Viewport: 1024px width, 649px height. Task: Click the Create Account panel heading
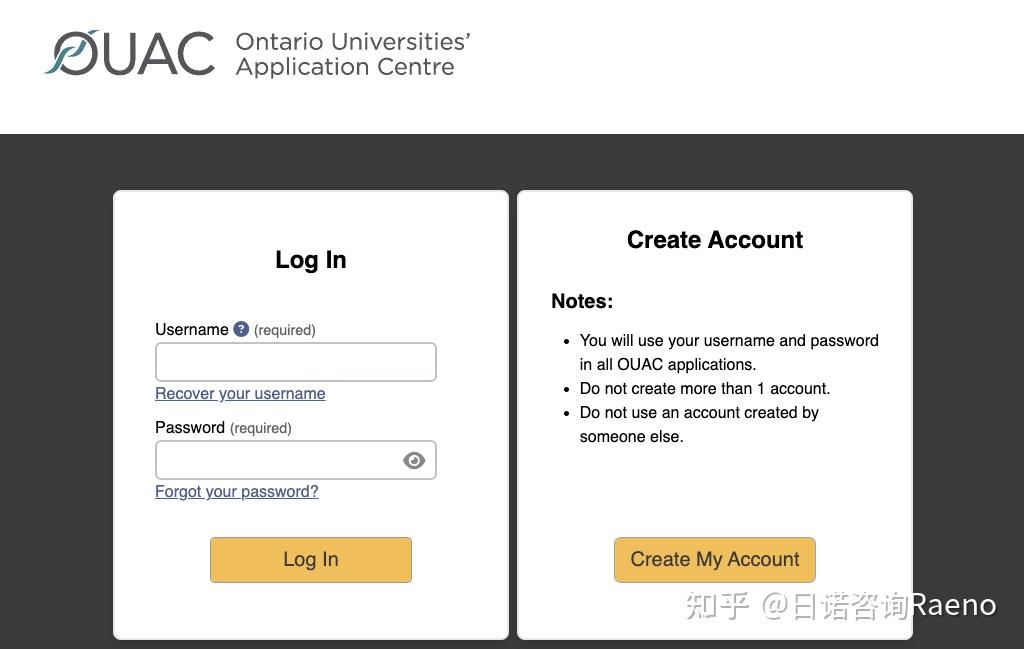point(714,240)
